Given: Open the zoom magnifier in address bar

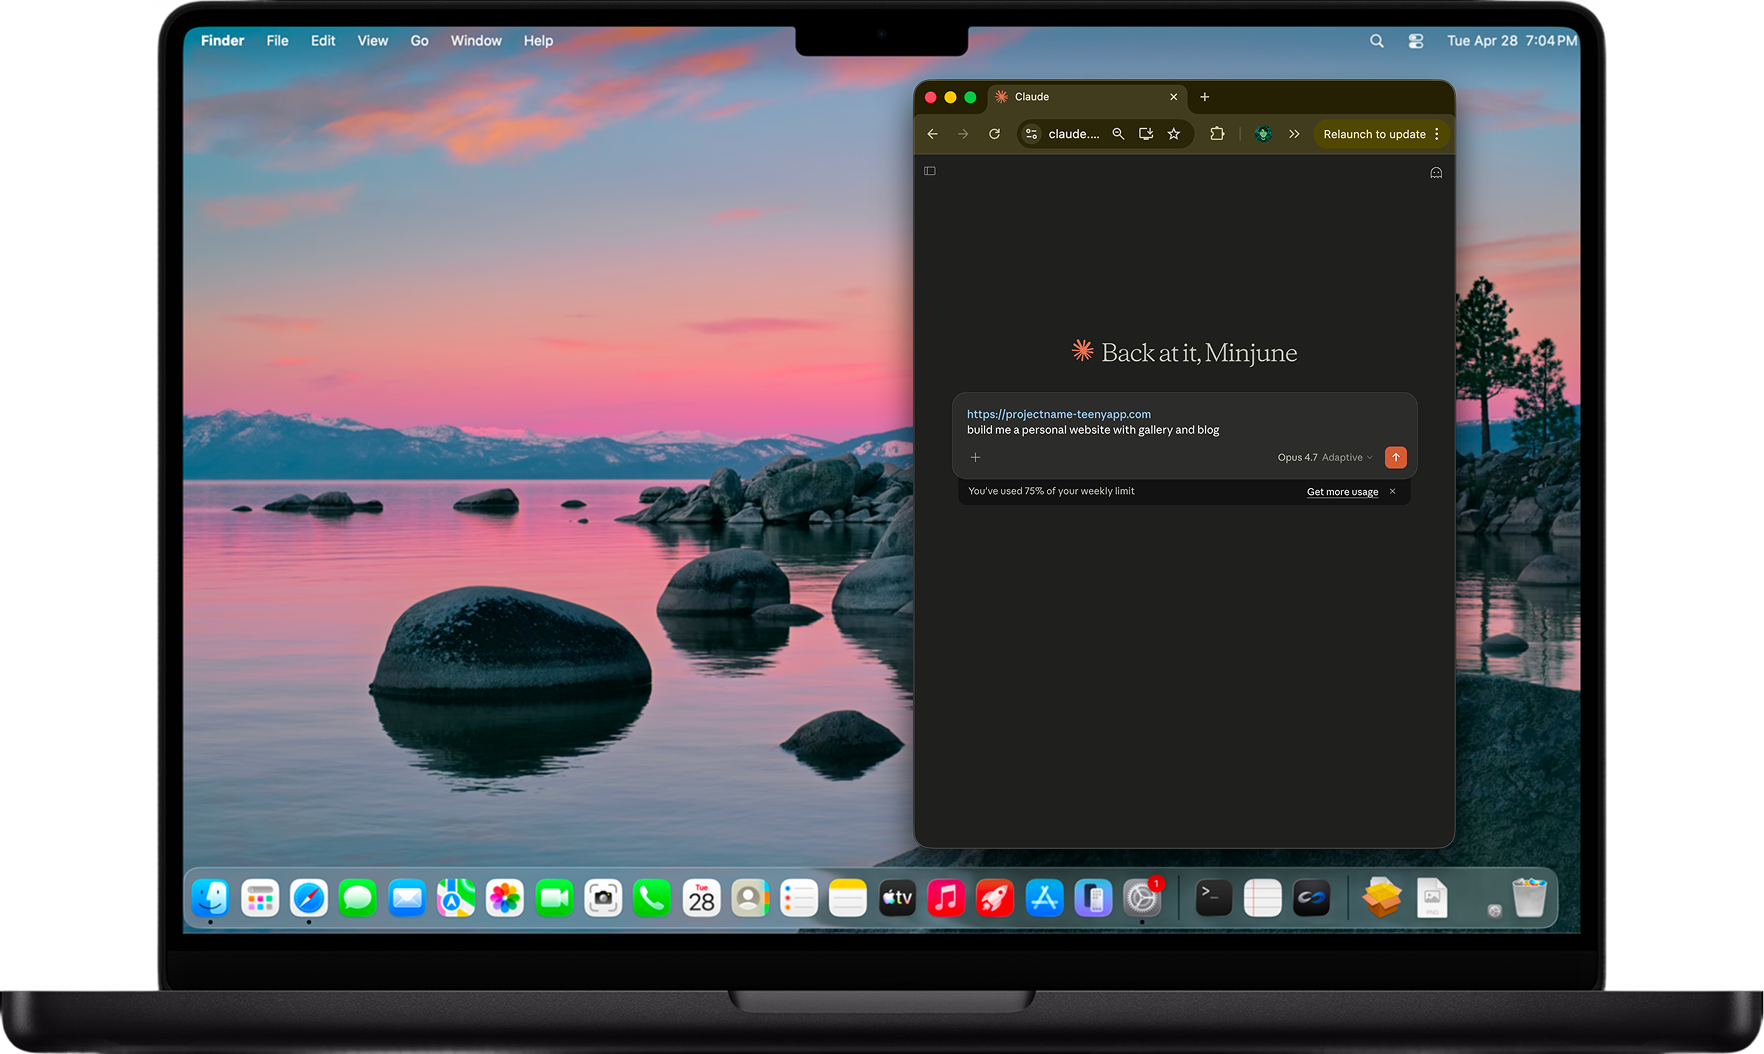Looking at the screenshot, I should [x=1118, y=134].
